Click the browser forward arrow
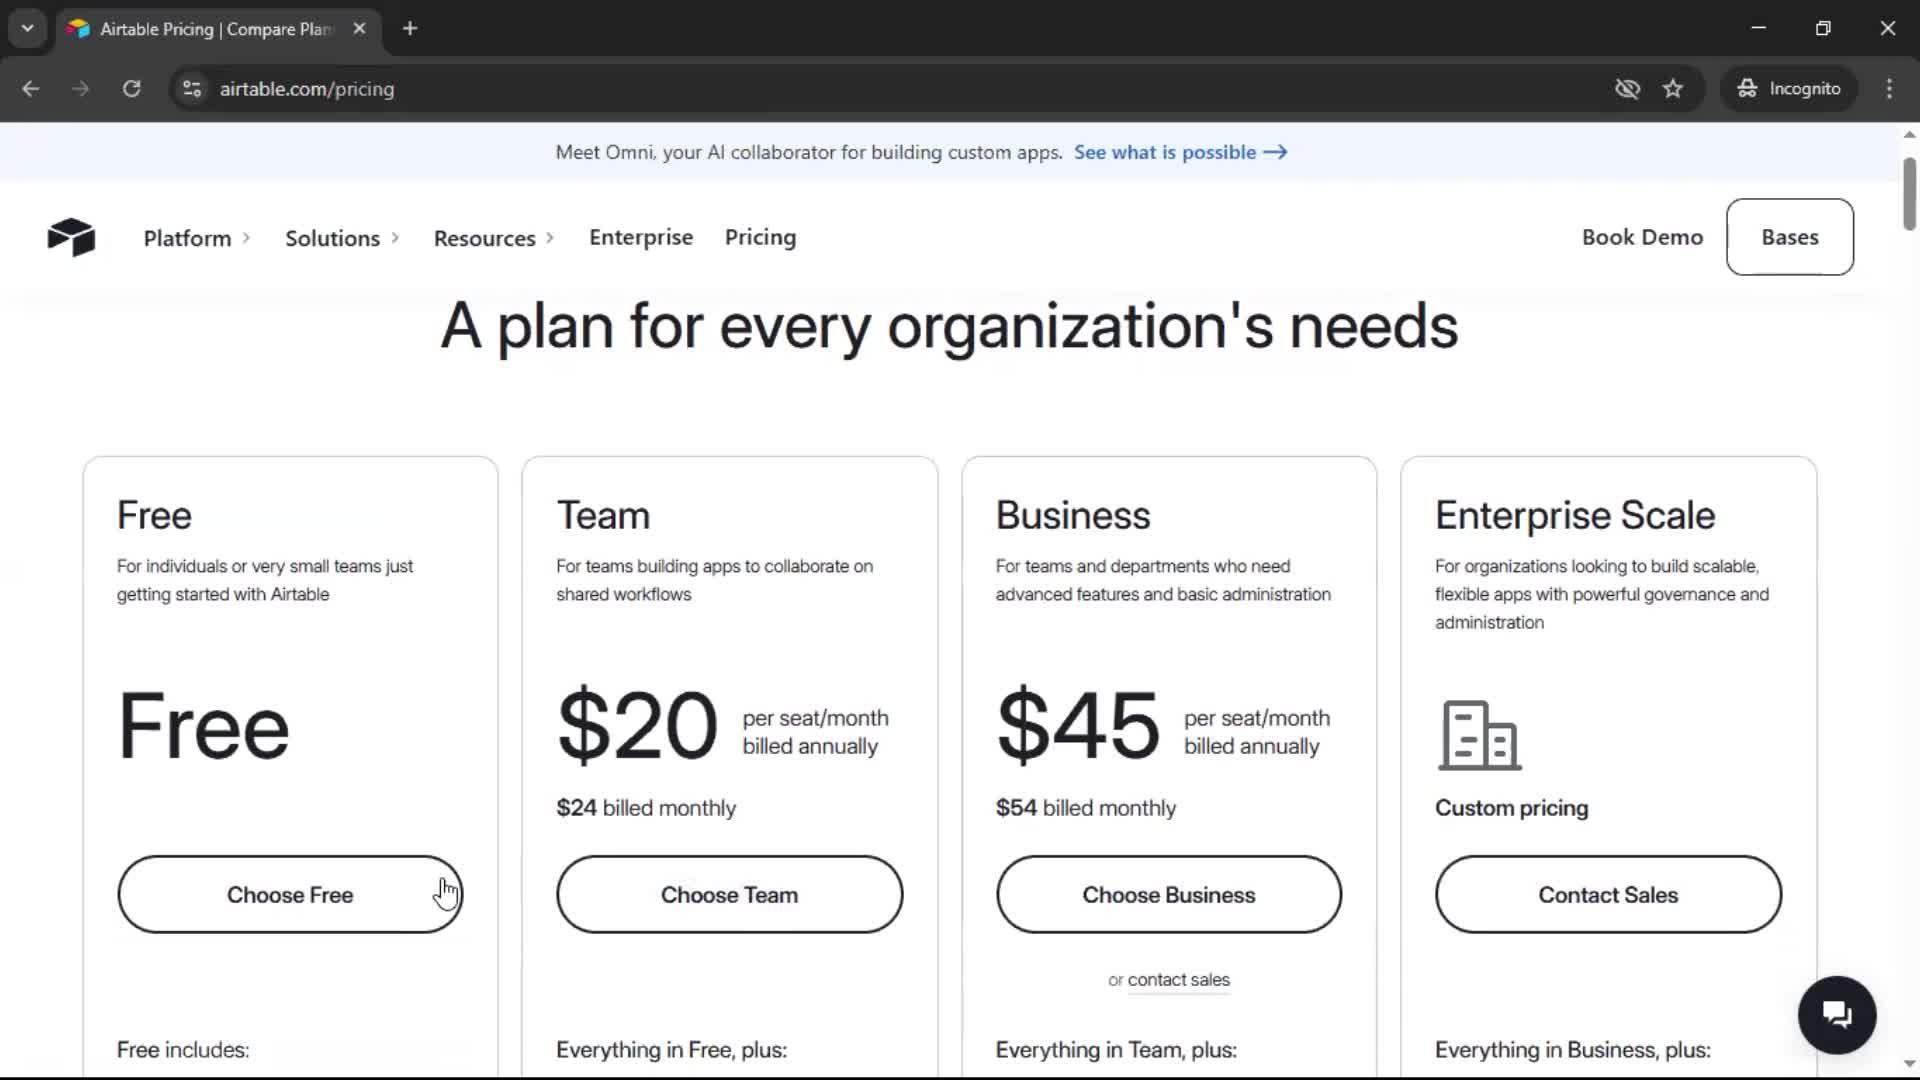 81,89
